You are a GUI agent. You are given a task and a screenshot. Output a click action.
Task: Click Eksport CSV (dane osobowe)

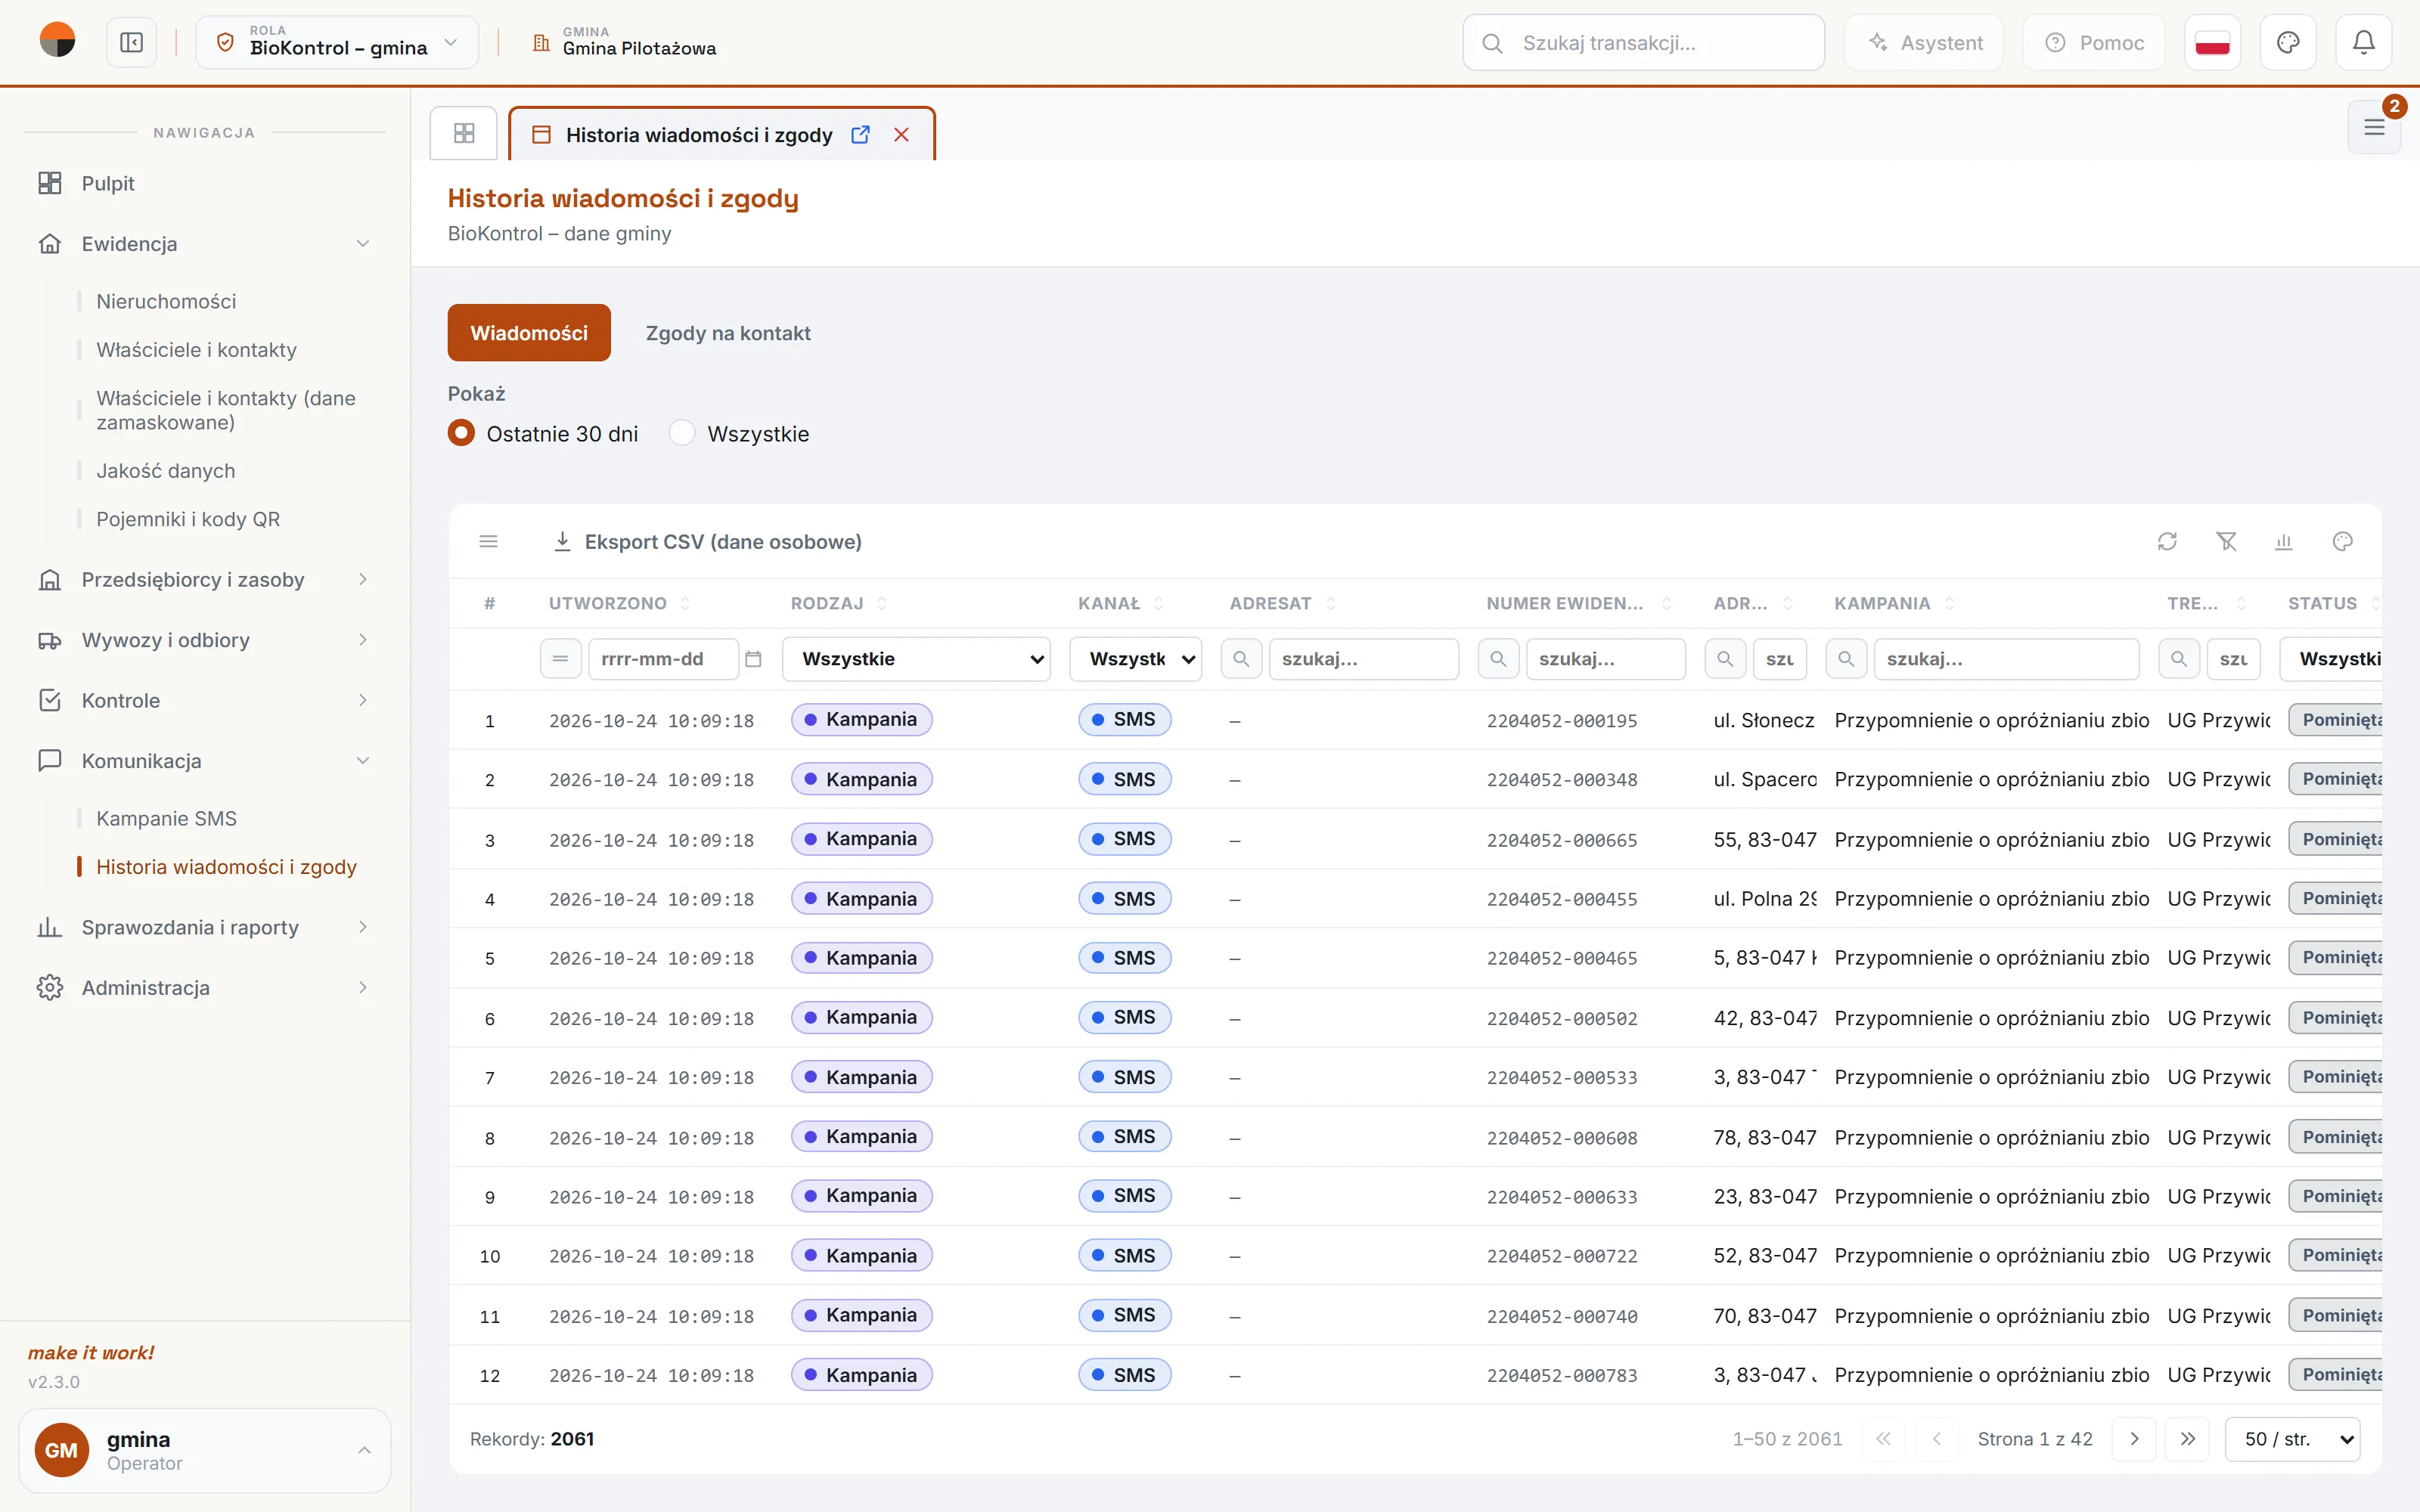point(708,541)
